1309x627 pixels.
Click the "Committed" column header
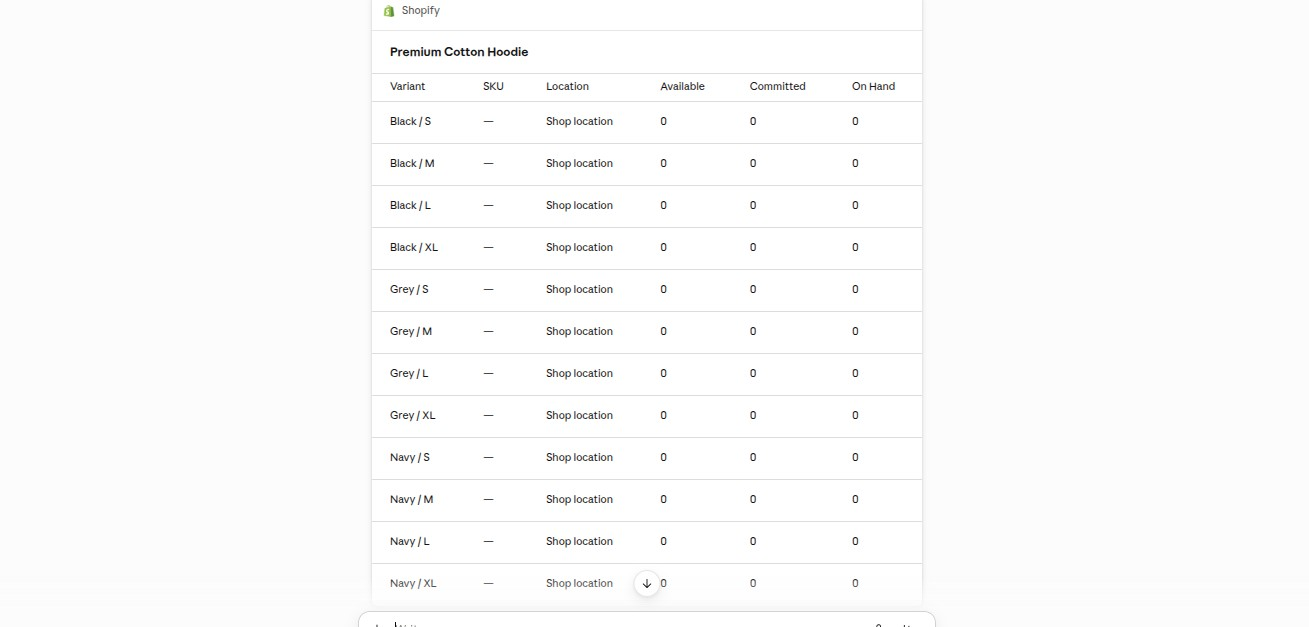click(x=777, y=87)
